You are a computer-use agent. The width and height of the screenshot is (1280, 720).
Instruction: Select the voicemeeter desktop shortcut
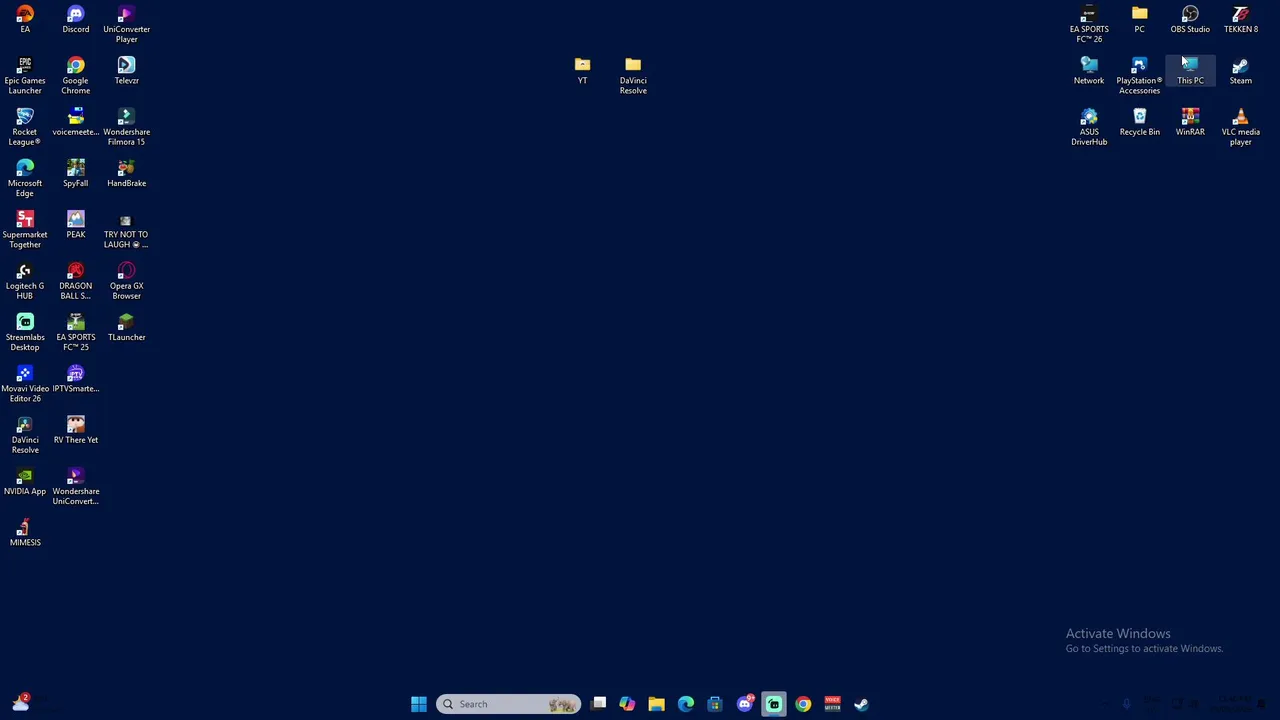(75, 122)
